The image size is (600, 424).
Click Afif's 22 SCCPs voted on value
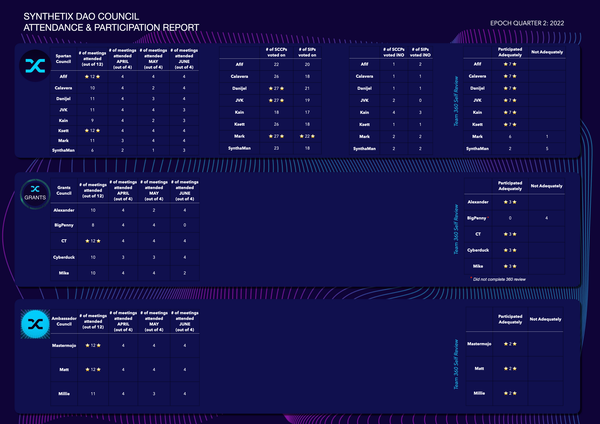click(276, 64)
